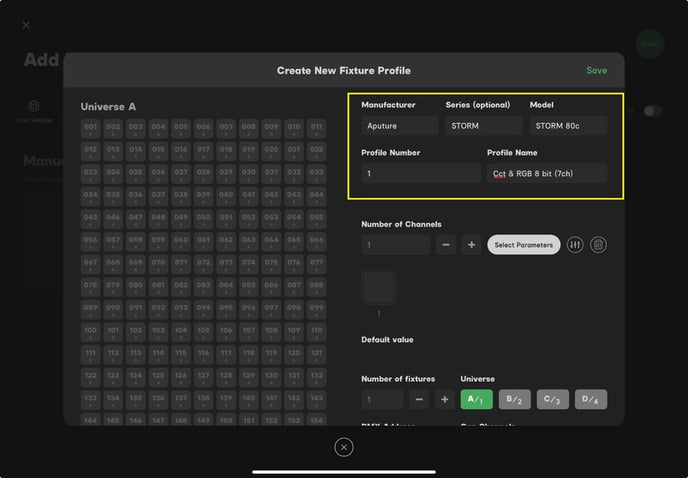688x478 pixels.
Task: Click Select Parameters button
Action: click(523, 245)
